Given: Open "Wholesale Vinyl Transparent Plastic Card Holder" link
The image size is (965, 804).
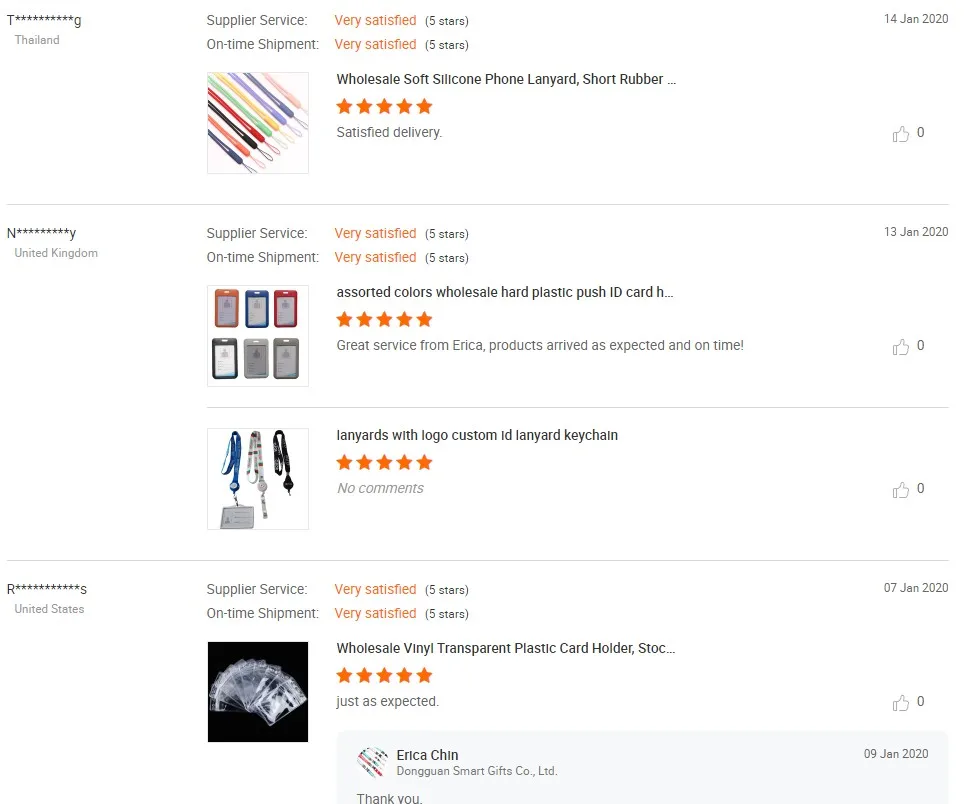Looking at the screenshot, I should (x=505, y=648).
